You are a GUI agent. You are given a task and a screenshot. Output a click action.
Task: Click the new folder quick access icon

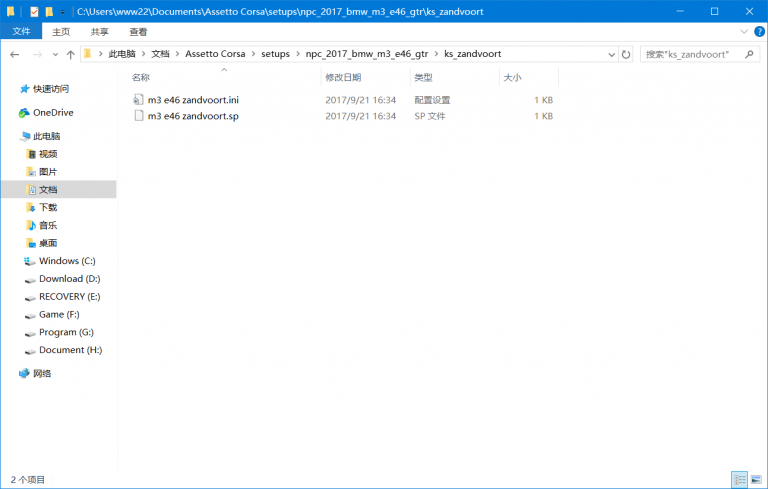click(x=49, y=11)
